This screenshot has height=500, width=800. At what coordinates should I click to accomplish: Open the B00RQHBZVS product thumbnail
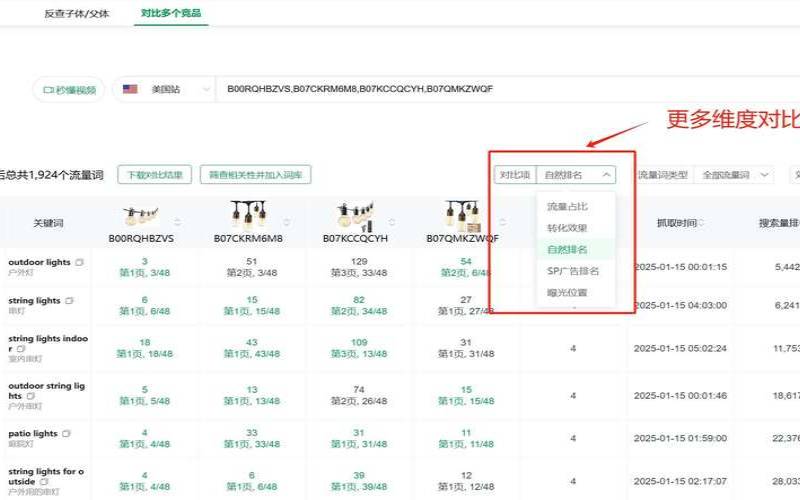coord(141,216)
